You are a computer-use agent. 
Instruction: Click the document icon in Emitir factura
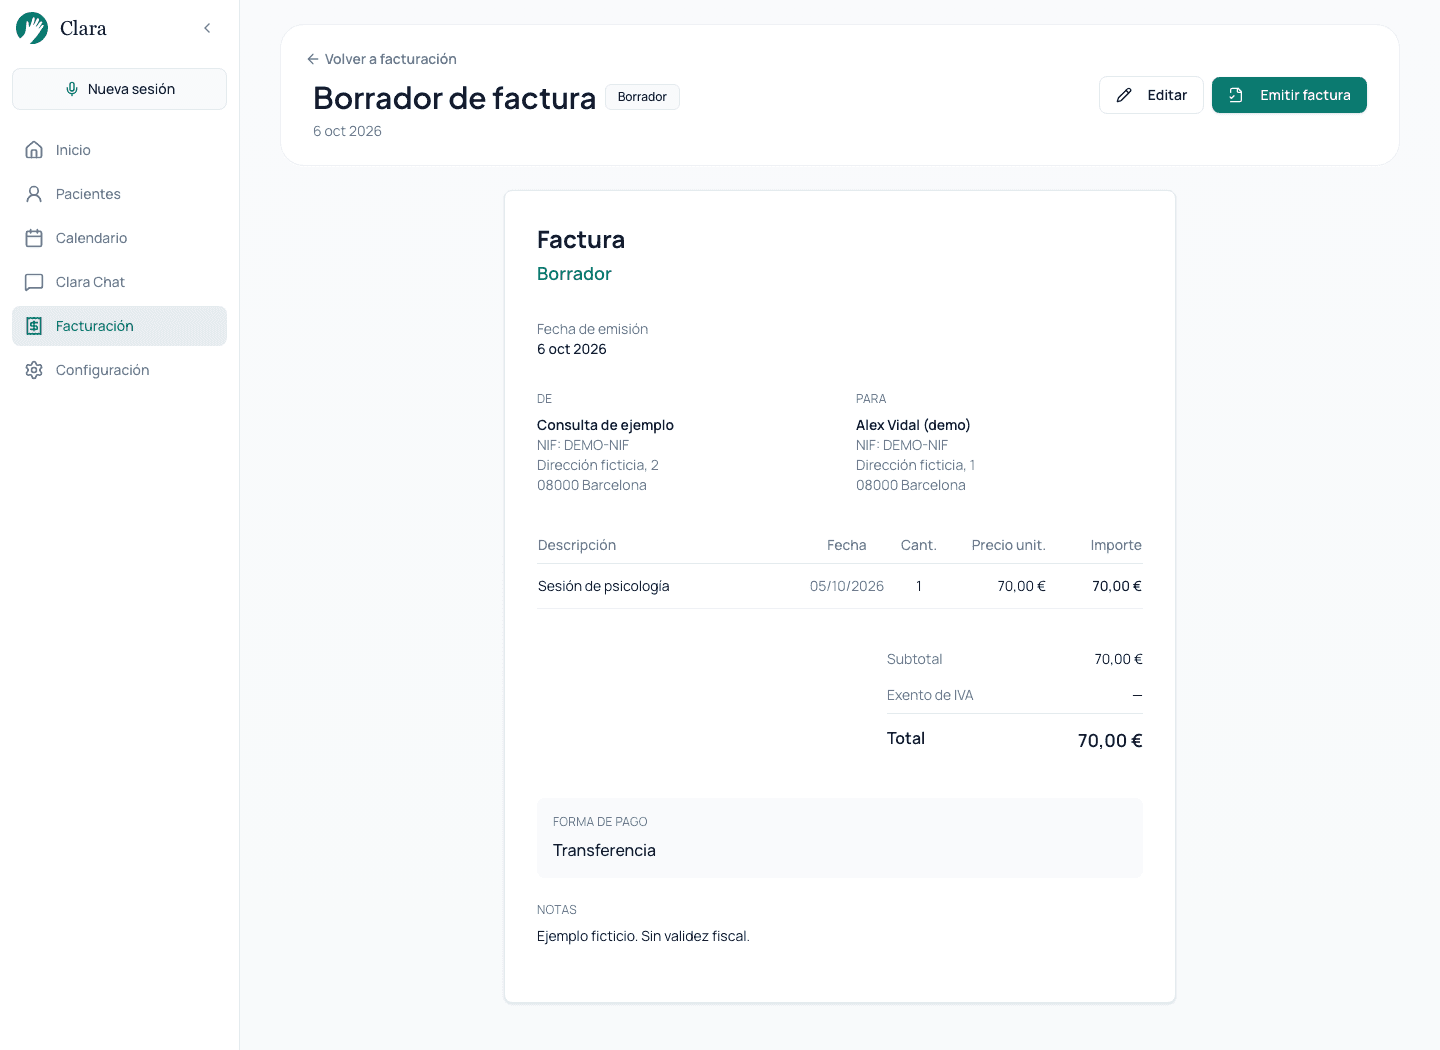pyautogui.click(x=1236, y=95)
